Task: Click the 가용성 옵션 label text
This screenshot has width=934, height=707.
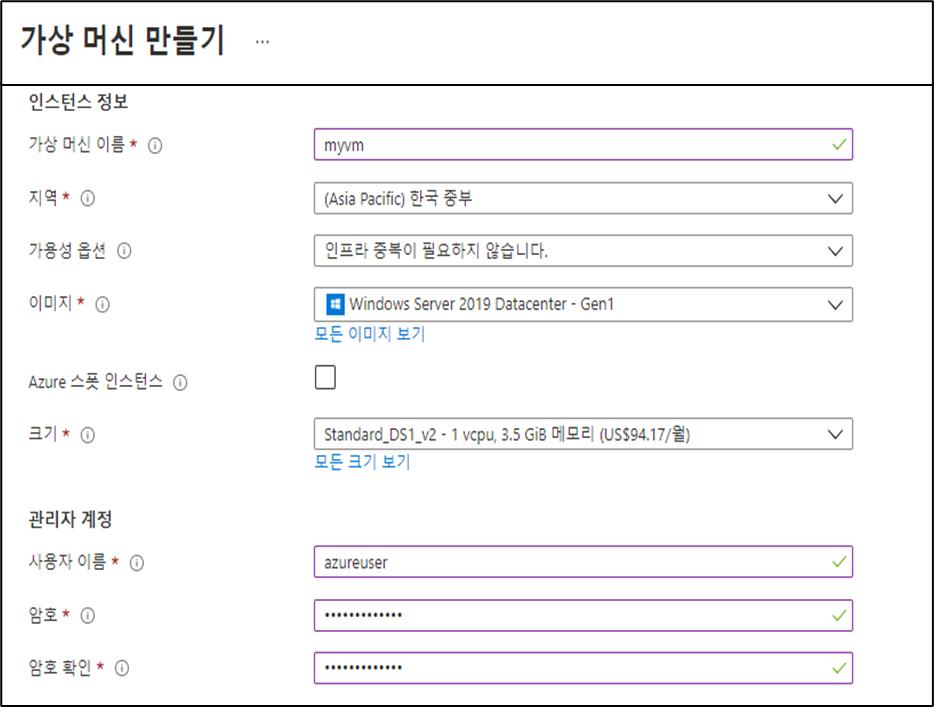Action: coord(67,250)
